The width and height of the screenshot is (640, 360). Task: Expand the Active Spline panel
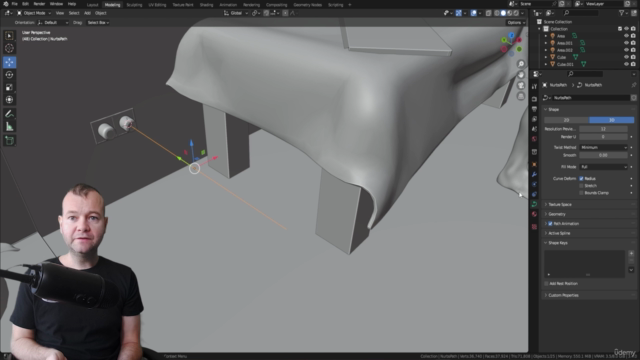(559, 233)
